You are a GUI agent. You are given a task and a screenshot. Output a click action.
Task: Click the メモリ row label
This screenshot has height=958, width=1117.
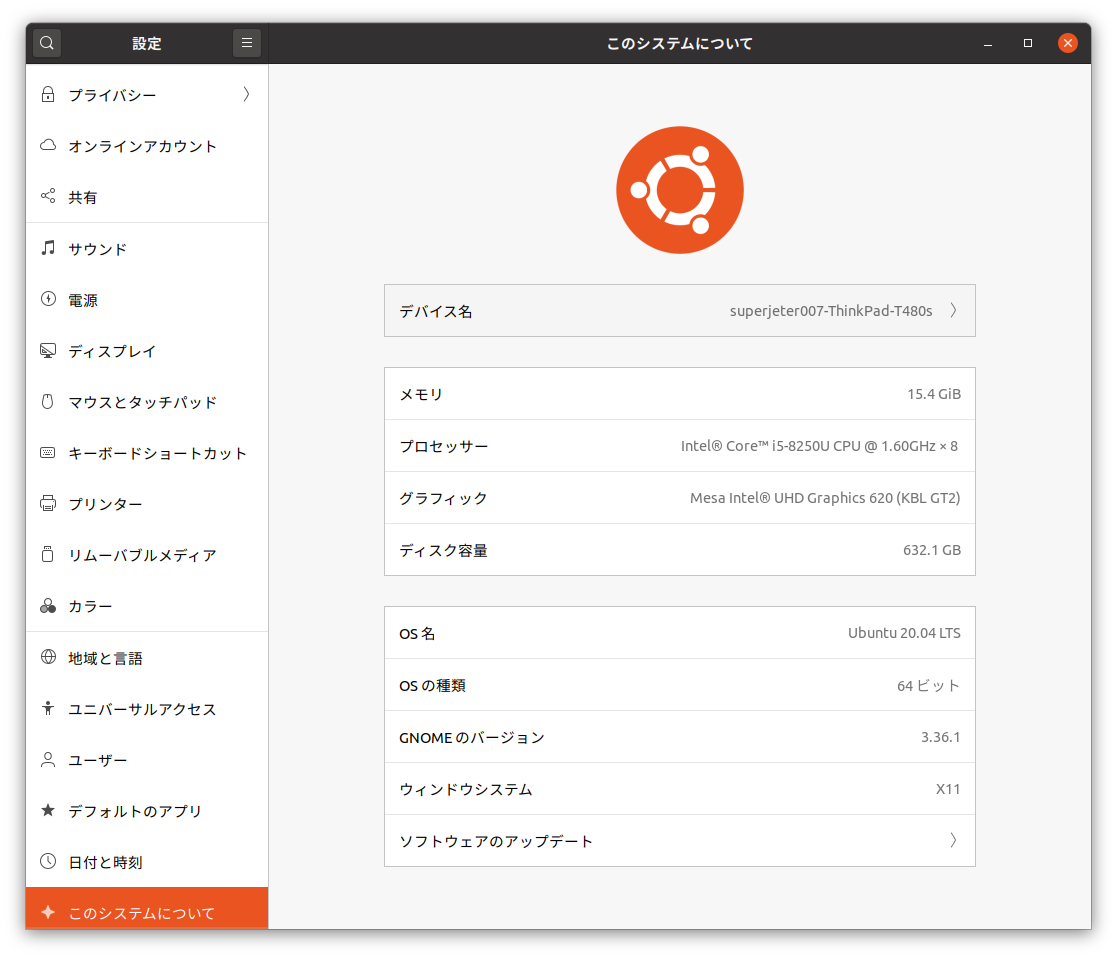(421, 394)
